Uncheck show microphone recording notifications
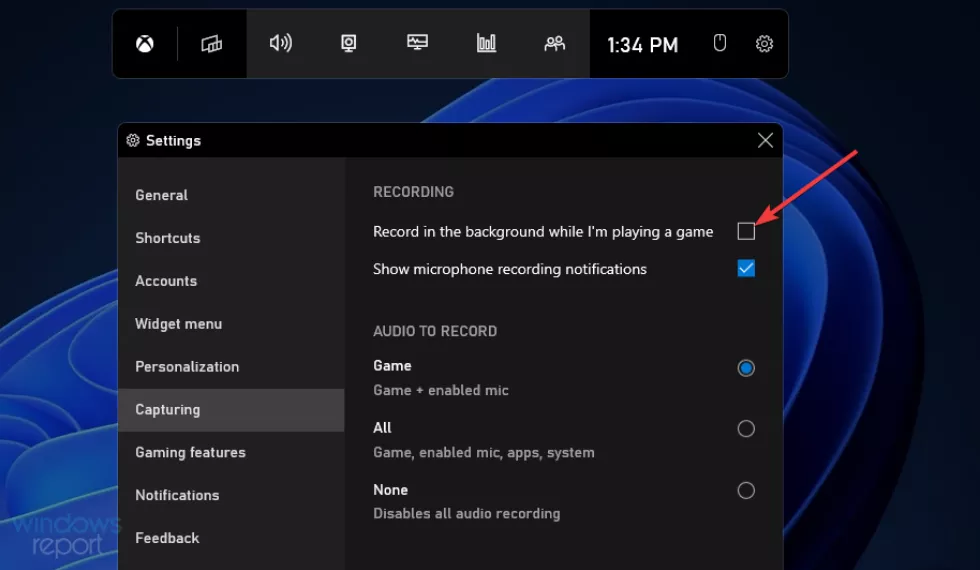 point(746,268)
